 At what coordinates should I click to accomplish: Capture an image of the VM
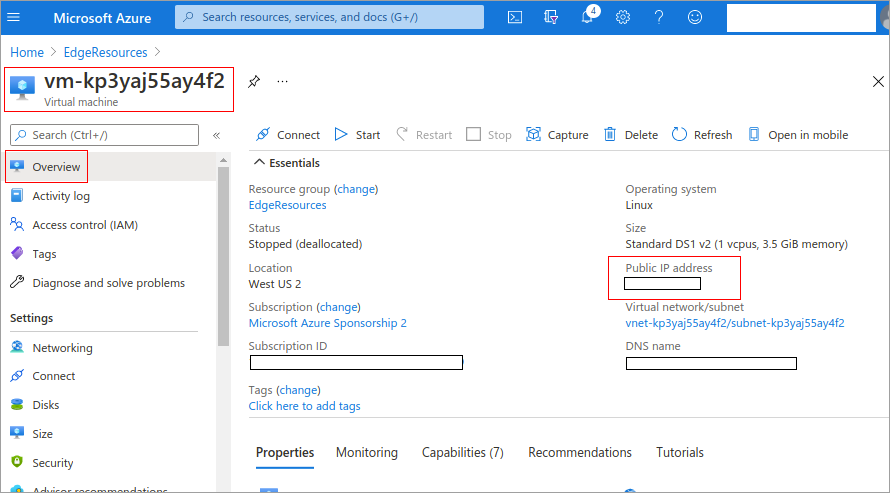coord(557,135)
